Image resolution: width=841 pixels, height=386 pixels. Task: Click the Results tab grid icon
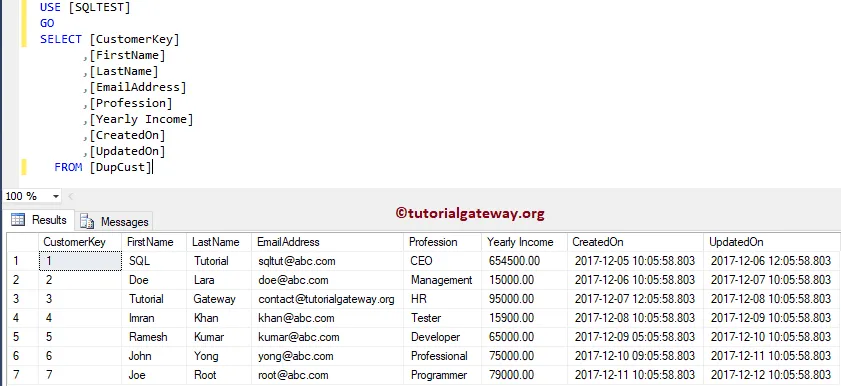click(18, 220)
